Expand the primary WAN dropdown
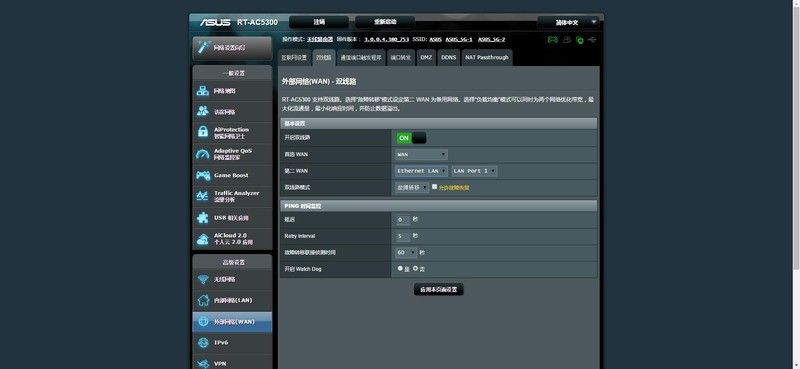The height and width of the screenshot is (369, 800). point(421,154)
